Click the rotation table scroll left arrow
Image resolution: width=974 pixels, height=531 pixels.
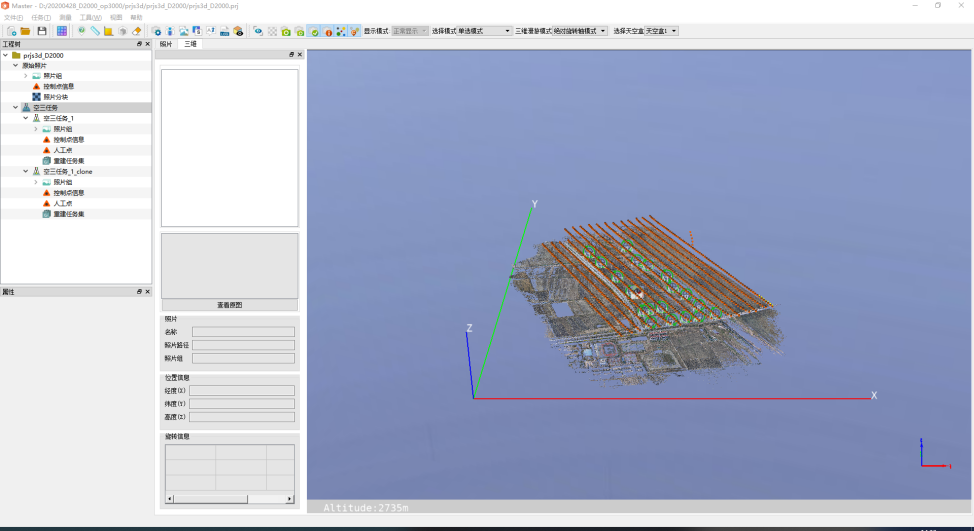click(170, 499)
